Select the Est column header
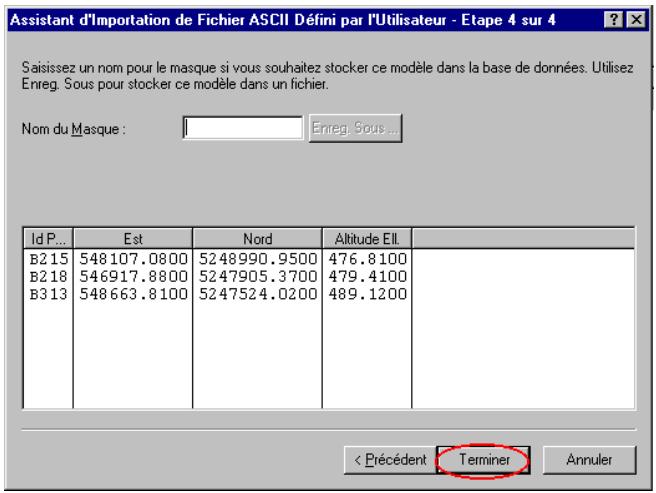656x493 pixels. point(133,239)
